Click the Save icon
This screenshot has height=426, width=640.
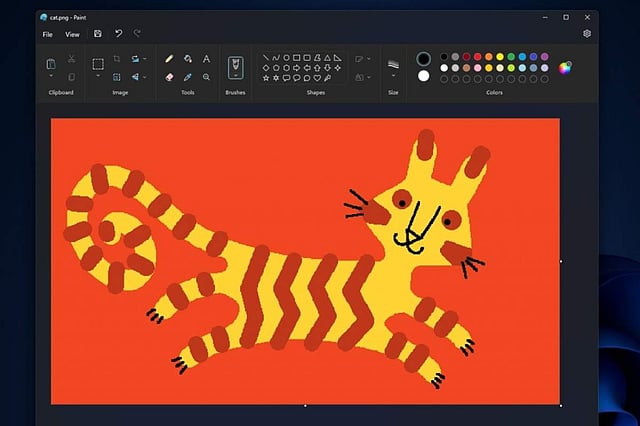(x=98, y=34)
